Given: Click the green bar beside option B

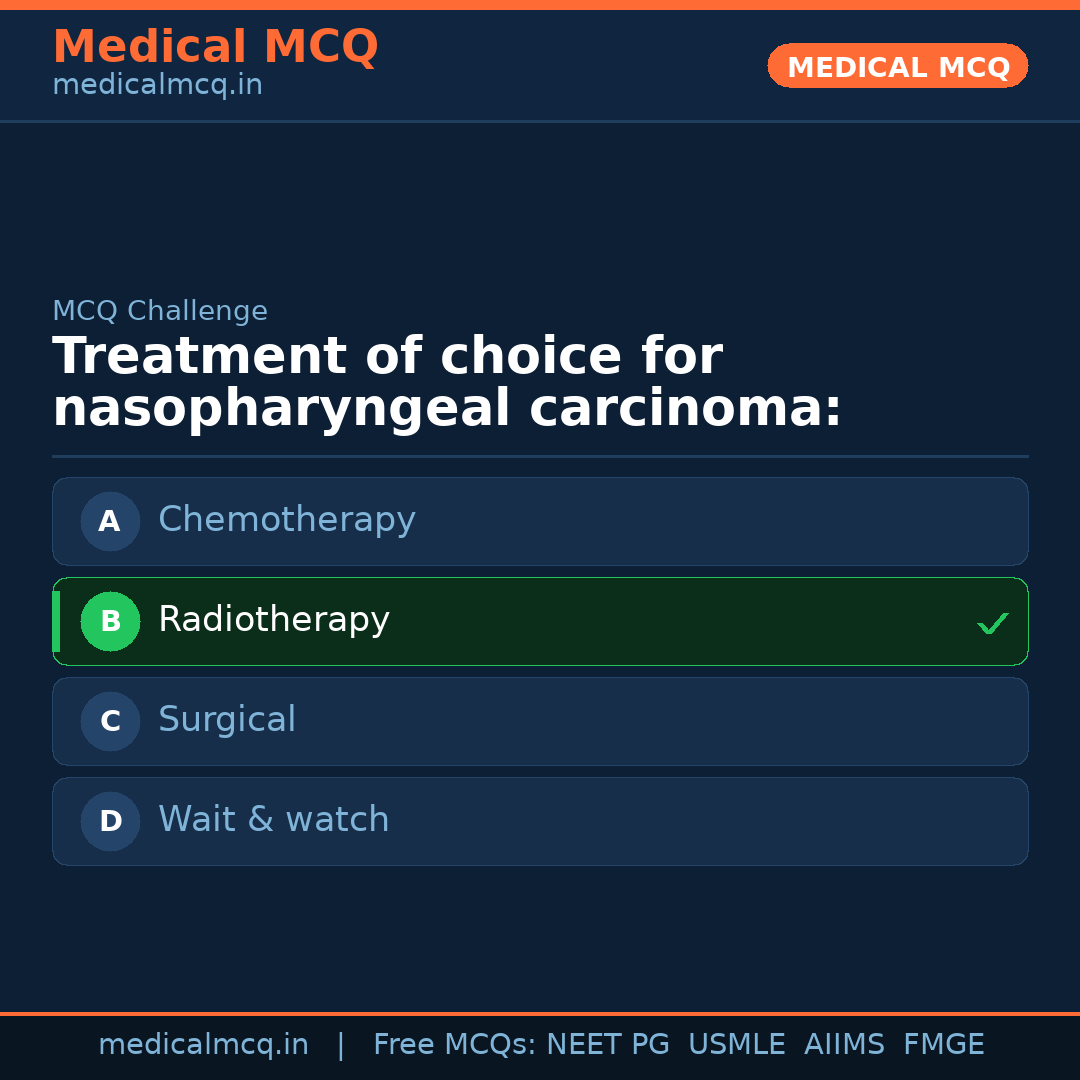Looking at the screenshot, I should tap(56, 621).
